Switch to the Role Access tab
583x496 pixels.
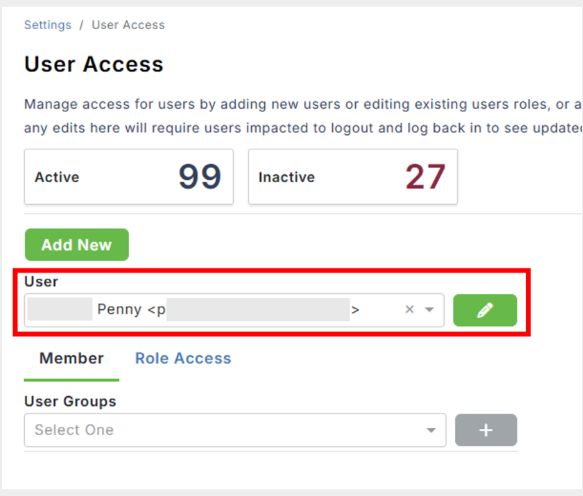point(183,358)
